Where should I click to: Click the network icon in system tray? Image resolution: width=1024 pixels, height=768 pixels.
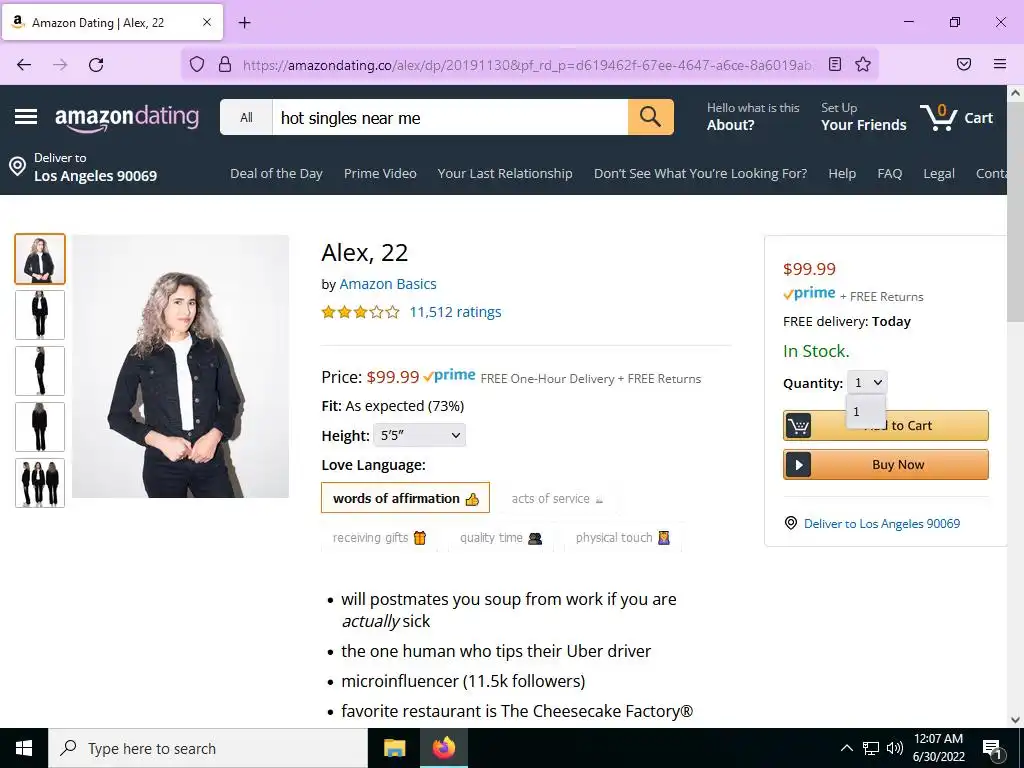(871, 748)
